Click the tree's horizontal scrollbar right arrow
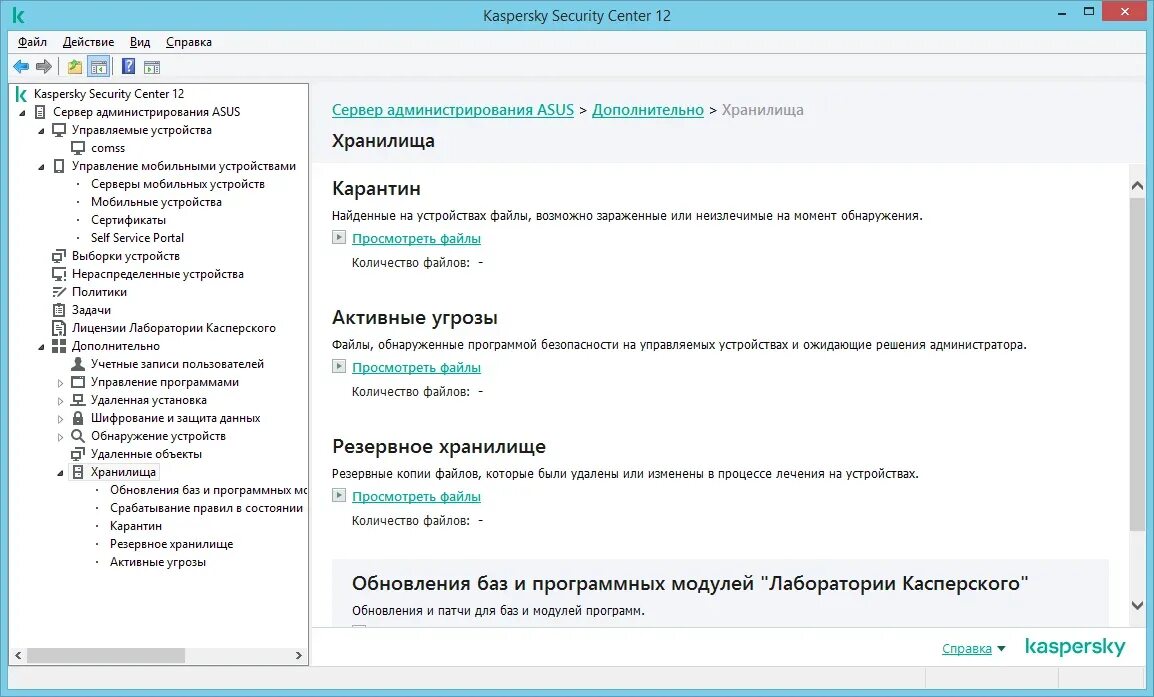 [298, 655]
